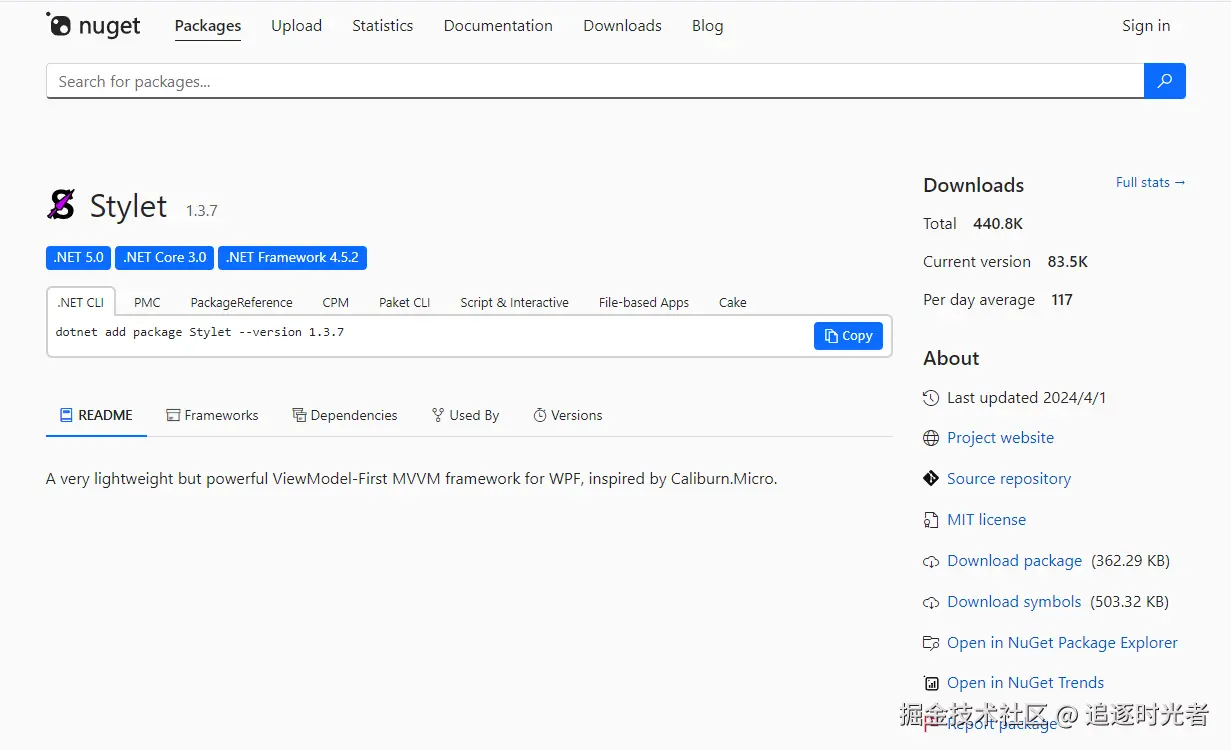Focus the Search for packages field

[x=595, y=81]
